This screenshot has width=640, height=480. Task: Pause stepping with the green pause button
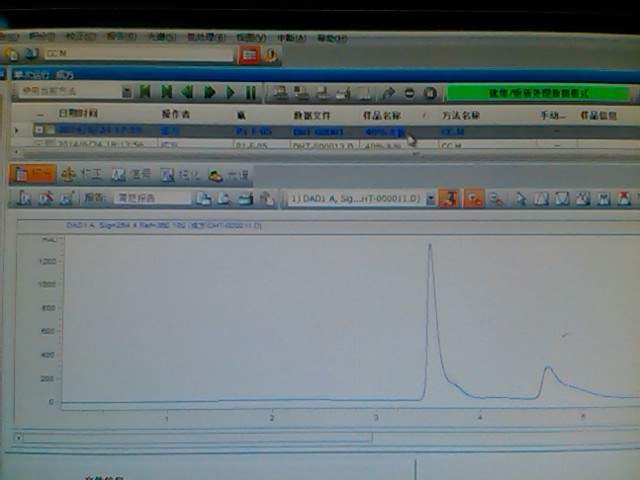[x=251, y=93]
